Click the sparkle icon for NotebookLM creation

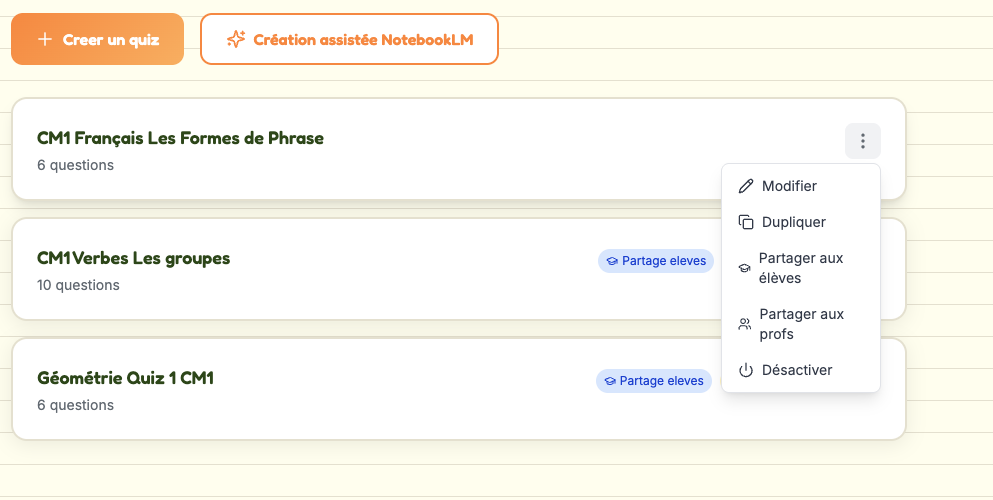click(236, 39)
